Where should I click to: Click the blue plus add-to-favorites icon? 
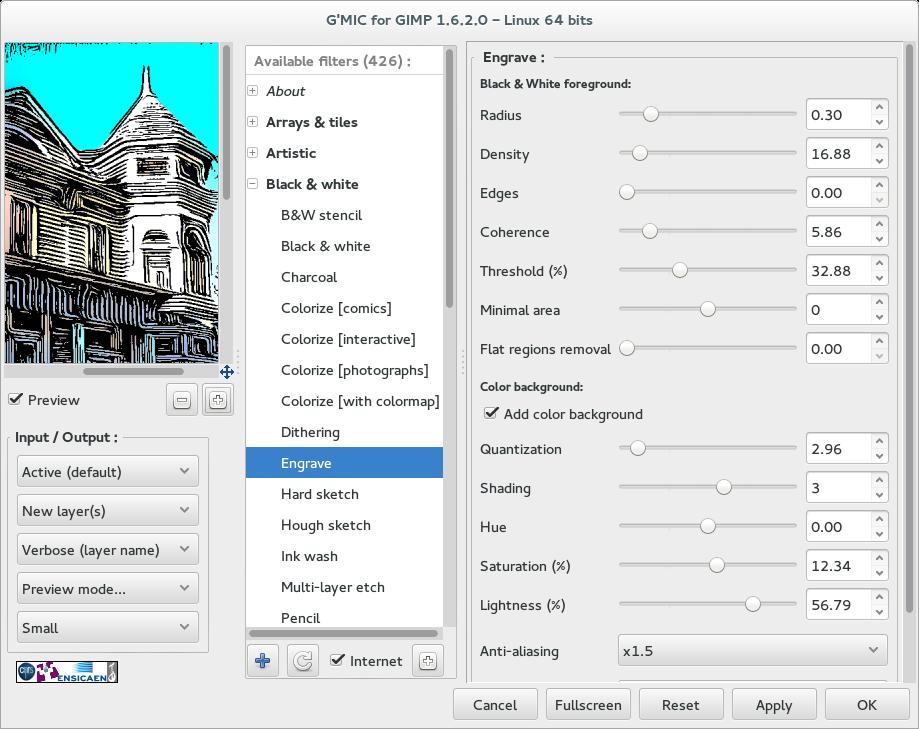[263, 661]
